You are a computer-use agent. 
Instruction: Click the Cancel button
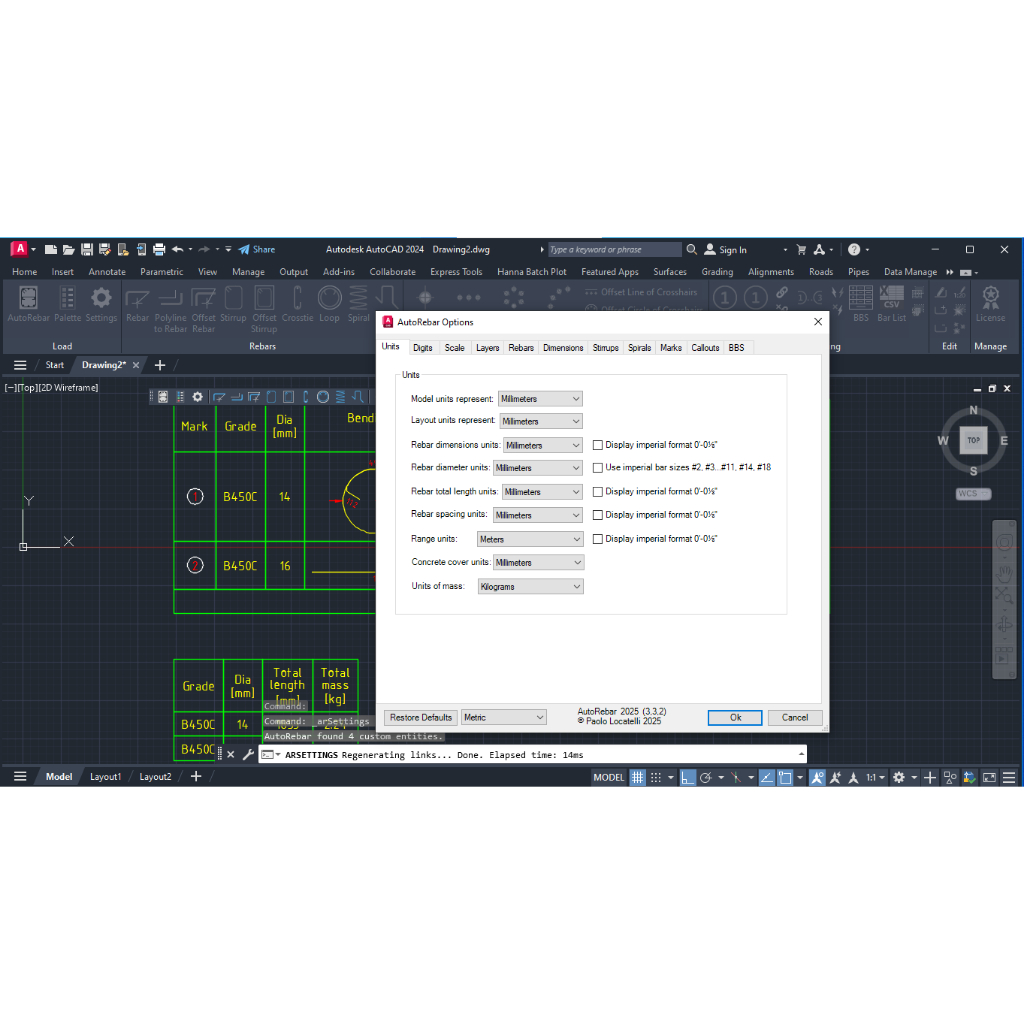(795, 718)
